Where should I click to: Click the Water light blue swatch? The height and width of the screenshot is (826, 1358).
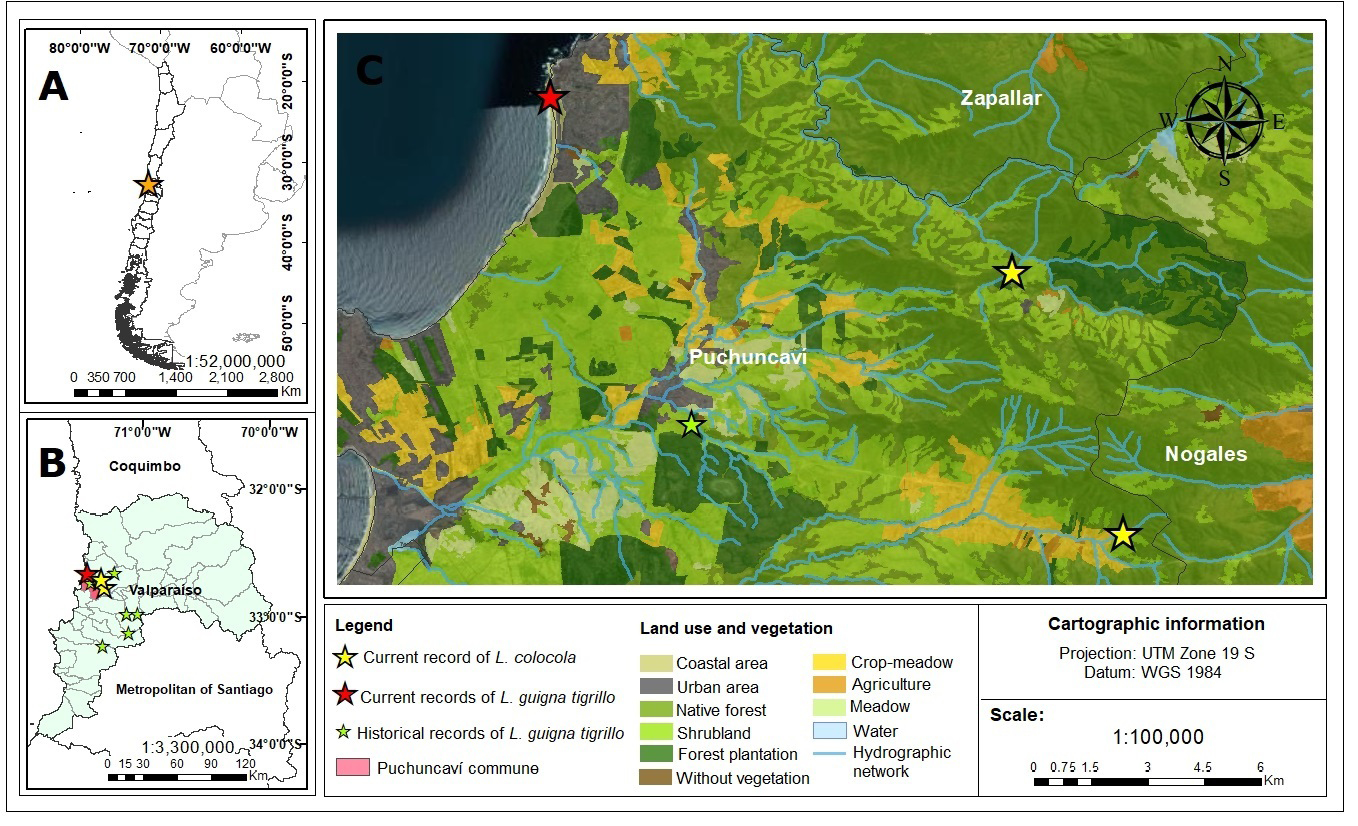[x=829, y=730]
